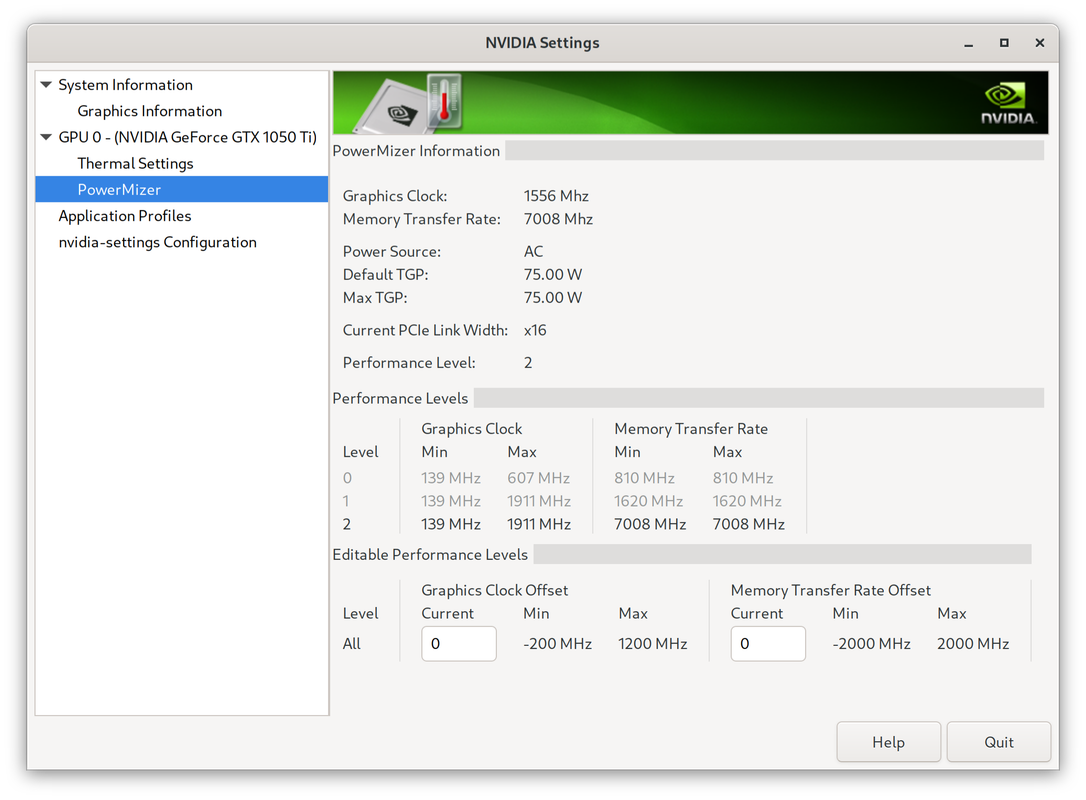Open Application Profiles page

click(125, 216)
